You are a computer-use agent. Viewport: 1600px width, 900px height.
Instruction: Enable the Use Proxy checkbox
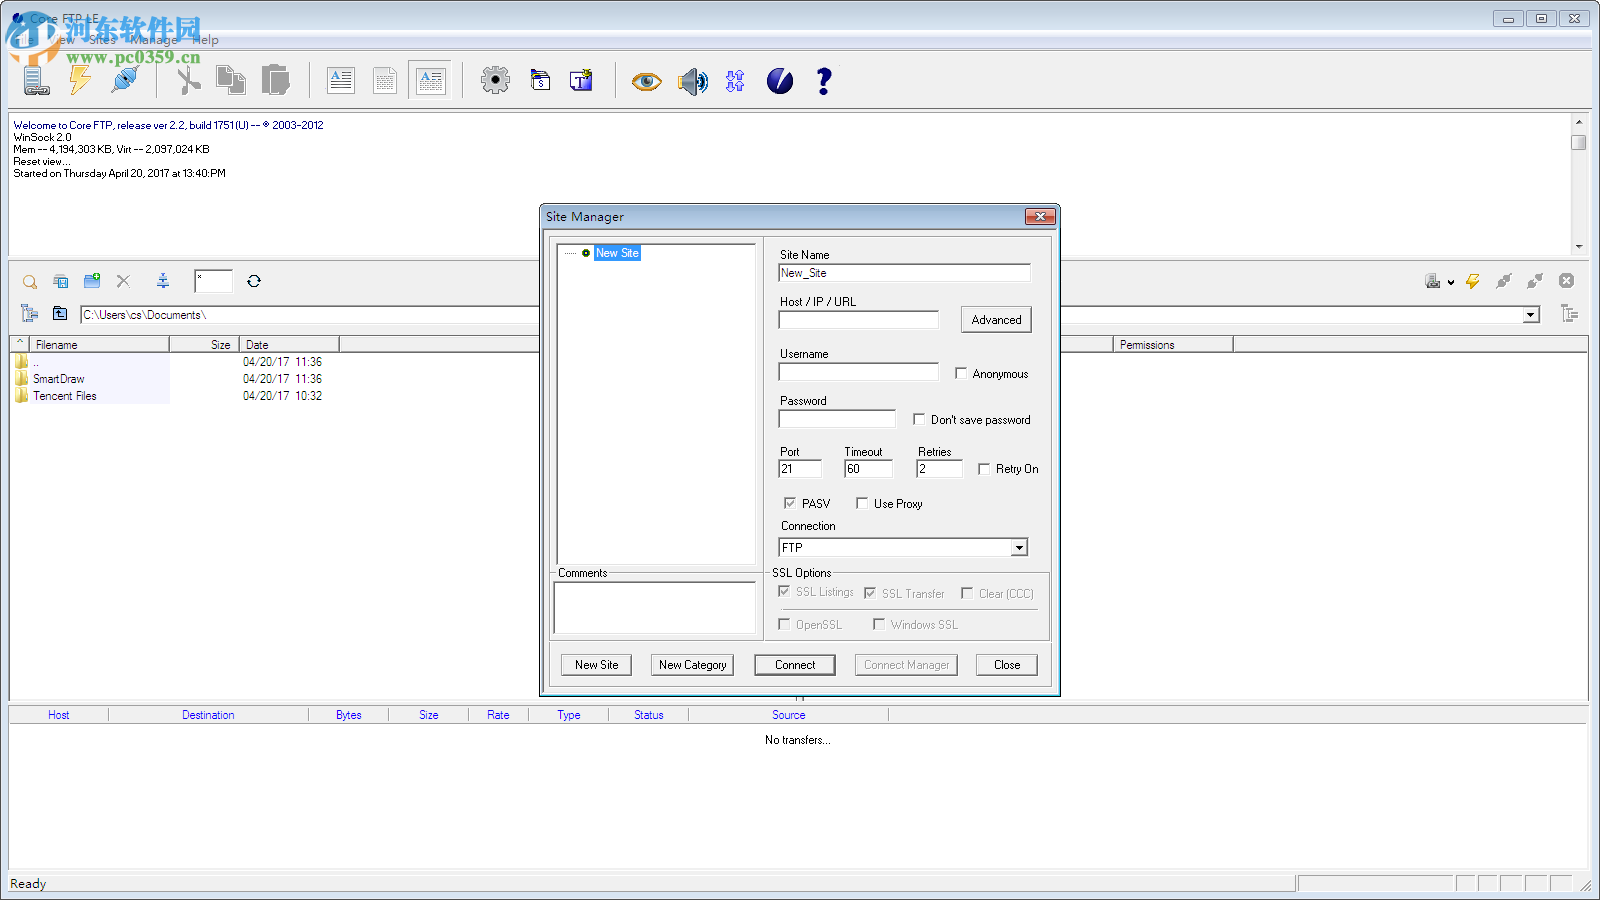tap(862, 503)
